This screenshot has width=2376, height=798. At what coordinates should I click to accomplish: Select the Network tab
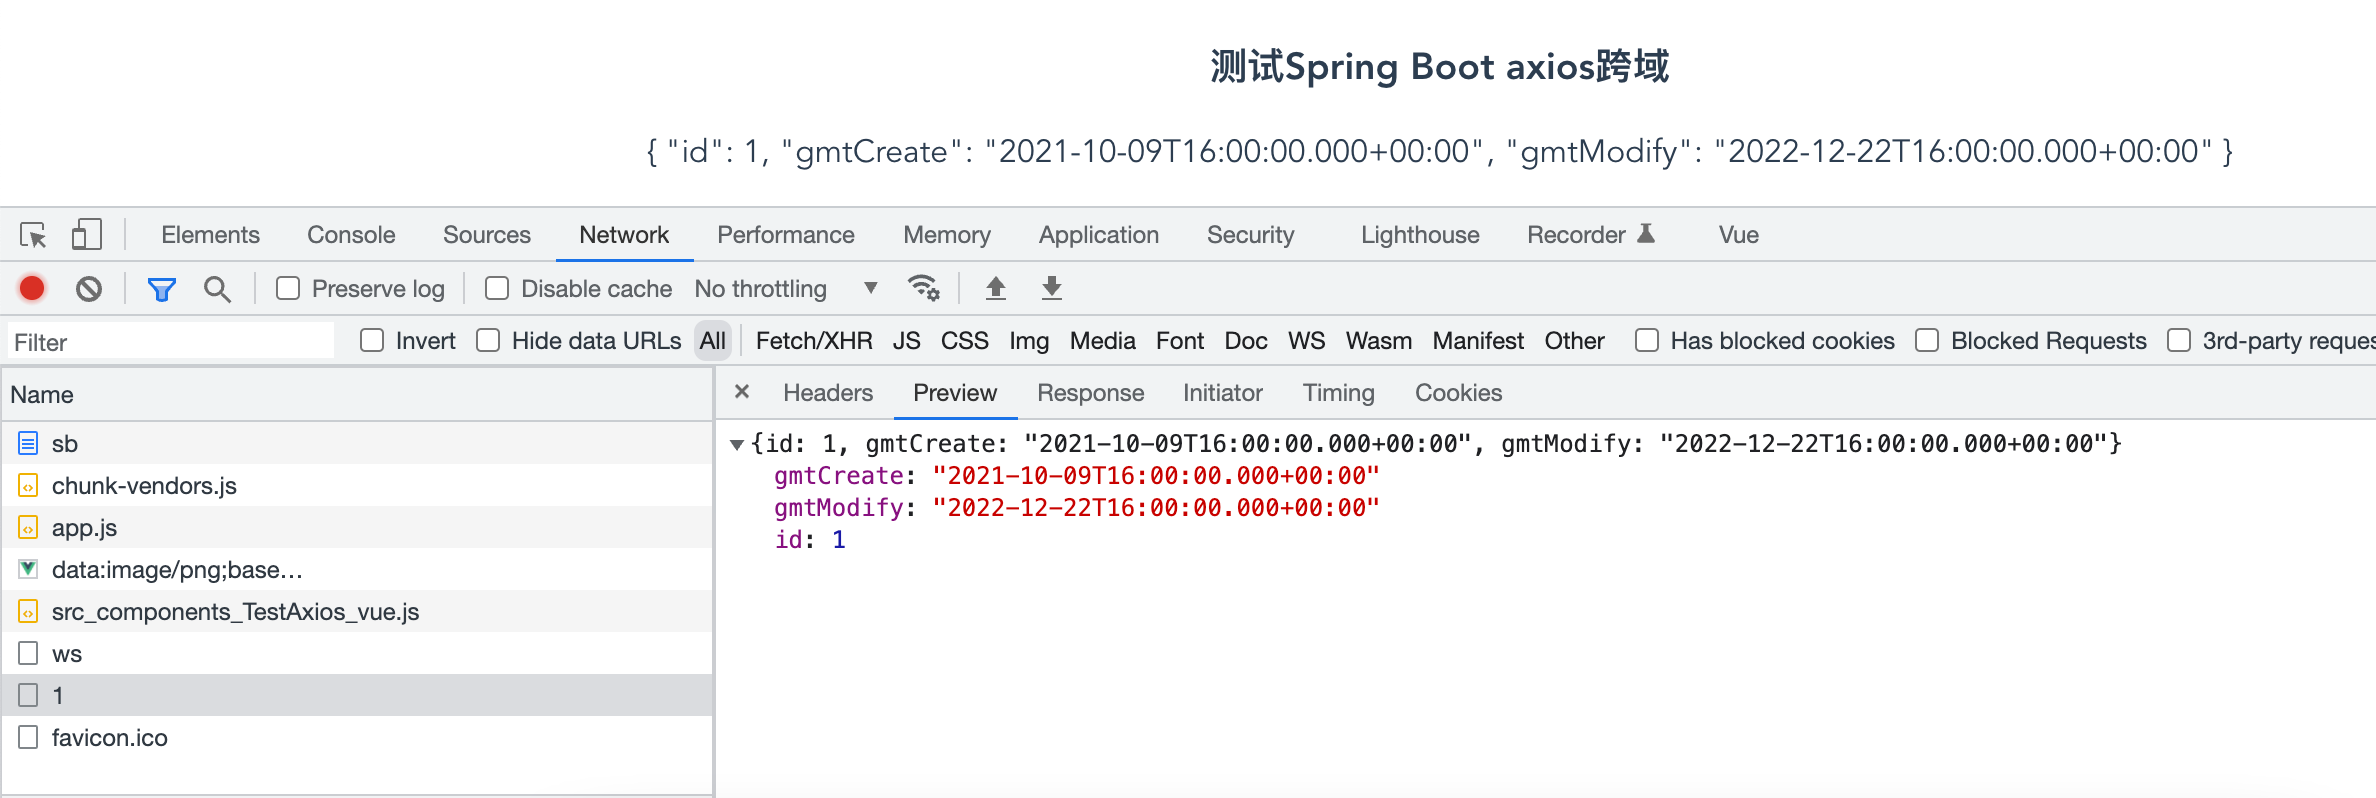624,235
